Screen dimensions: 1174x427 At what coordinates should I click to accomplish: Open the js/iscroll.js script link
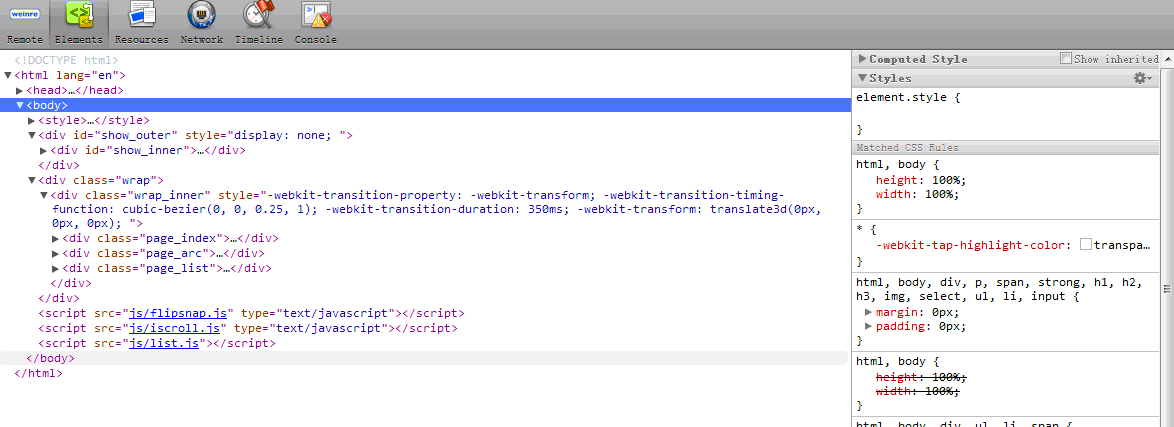point(175,328)
